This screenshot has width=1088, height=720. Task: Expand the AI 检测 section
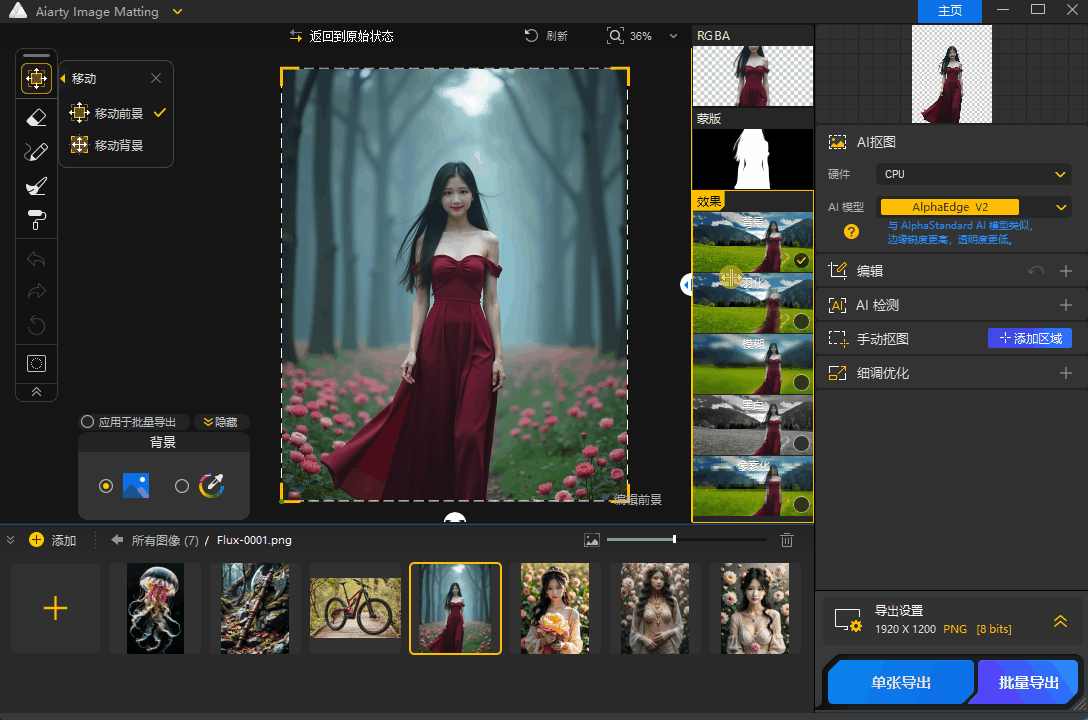click(1066, 305)
